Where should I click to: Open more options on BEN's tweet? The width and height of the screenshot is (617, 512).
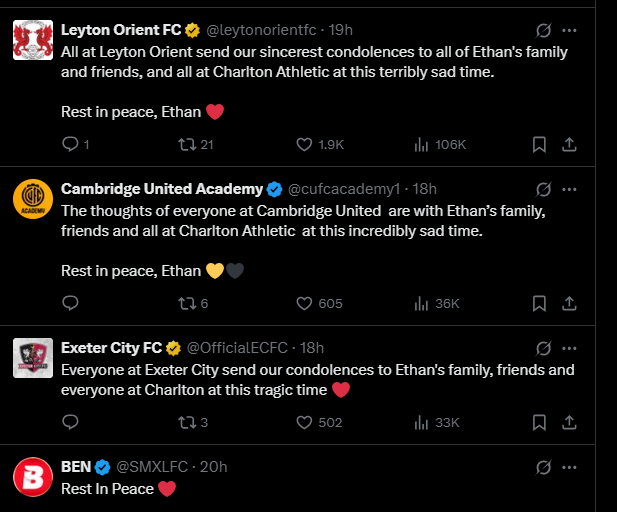tap(569, 467)
